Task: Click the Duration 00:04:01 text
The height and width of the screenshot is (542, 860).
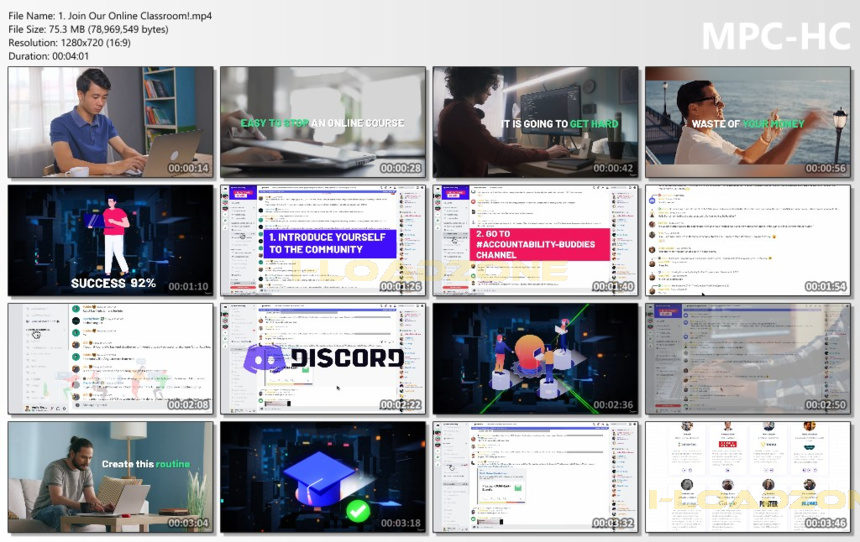Action: (x=48, y=56)
